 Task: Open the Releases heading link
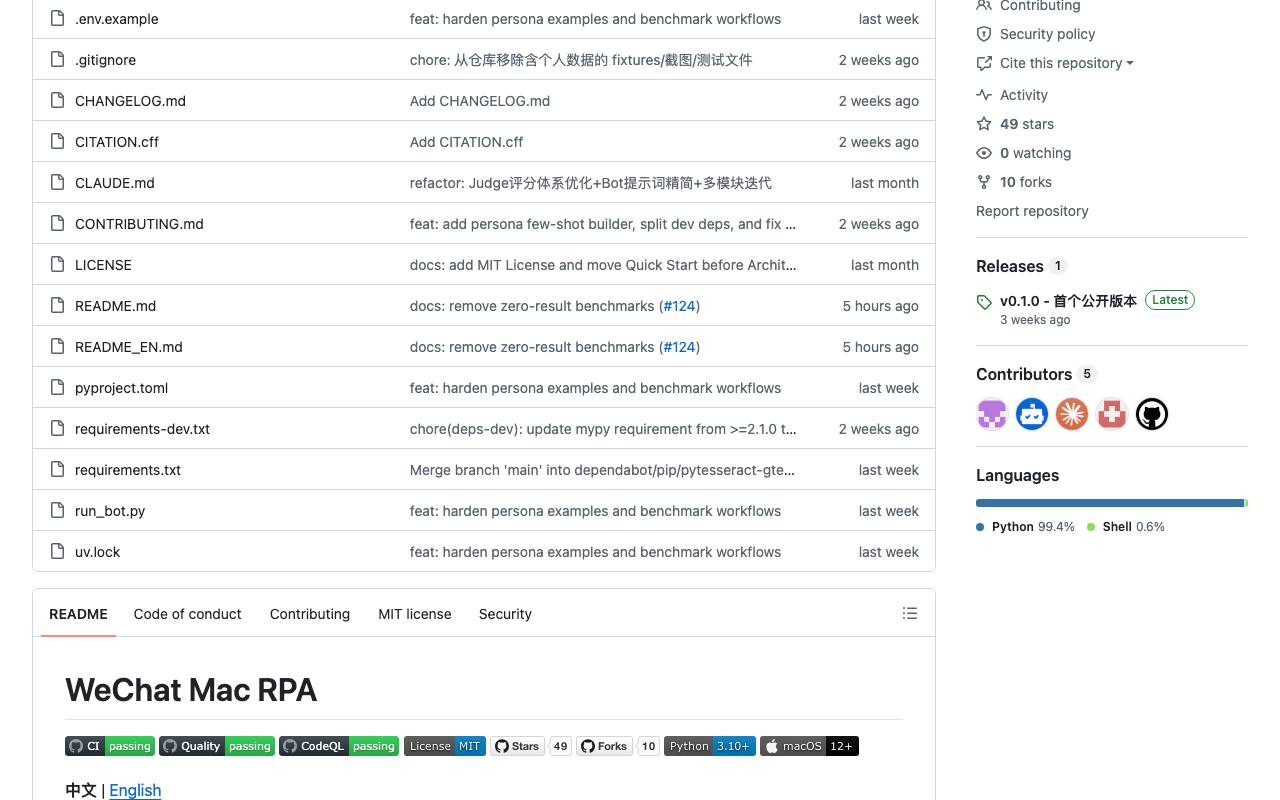[1009, 266]
